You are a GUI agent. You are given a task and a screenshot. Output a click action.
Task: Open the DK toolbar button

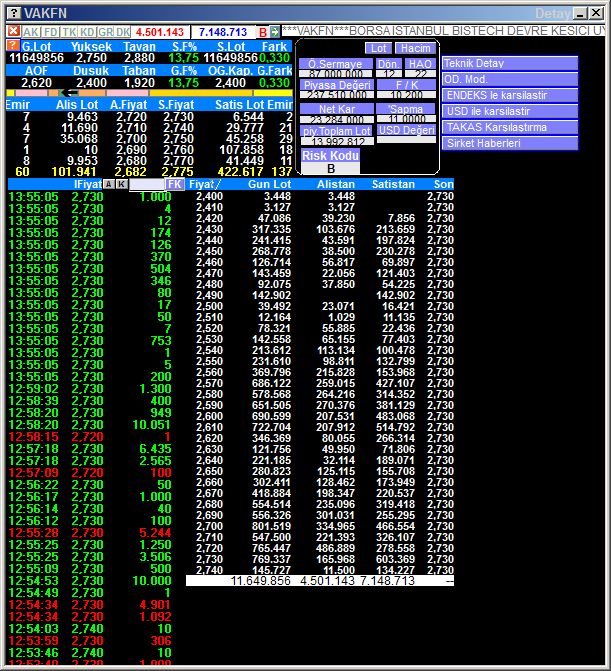123,32
